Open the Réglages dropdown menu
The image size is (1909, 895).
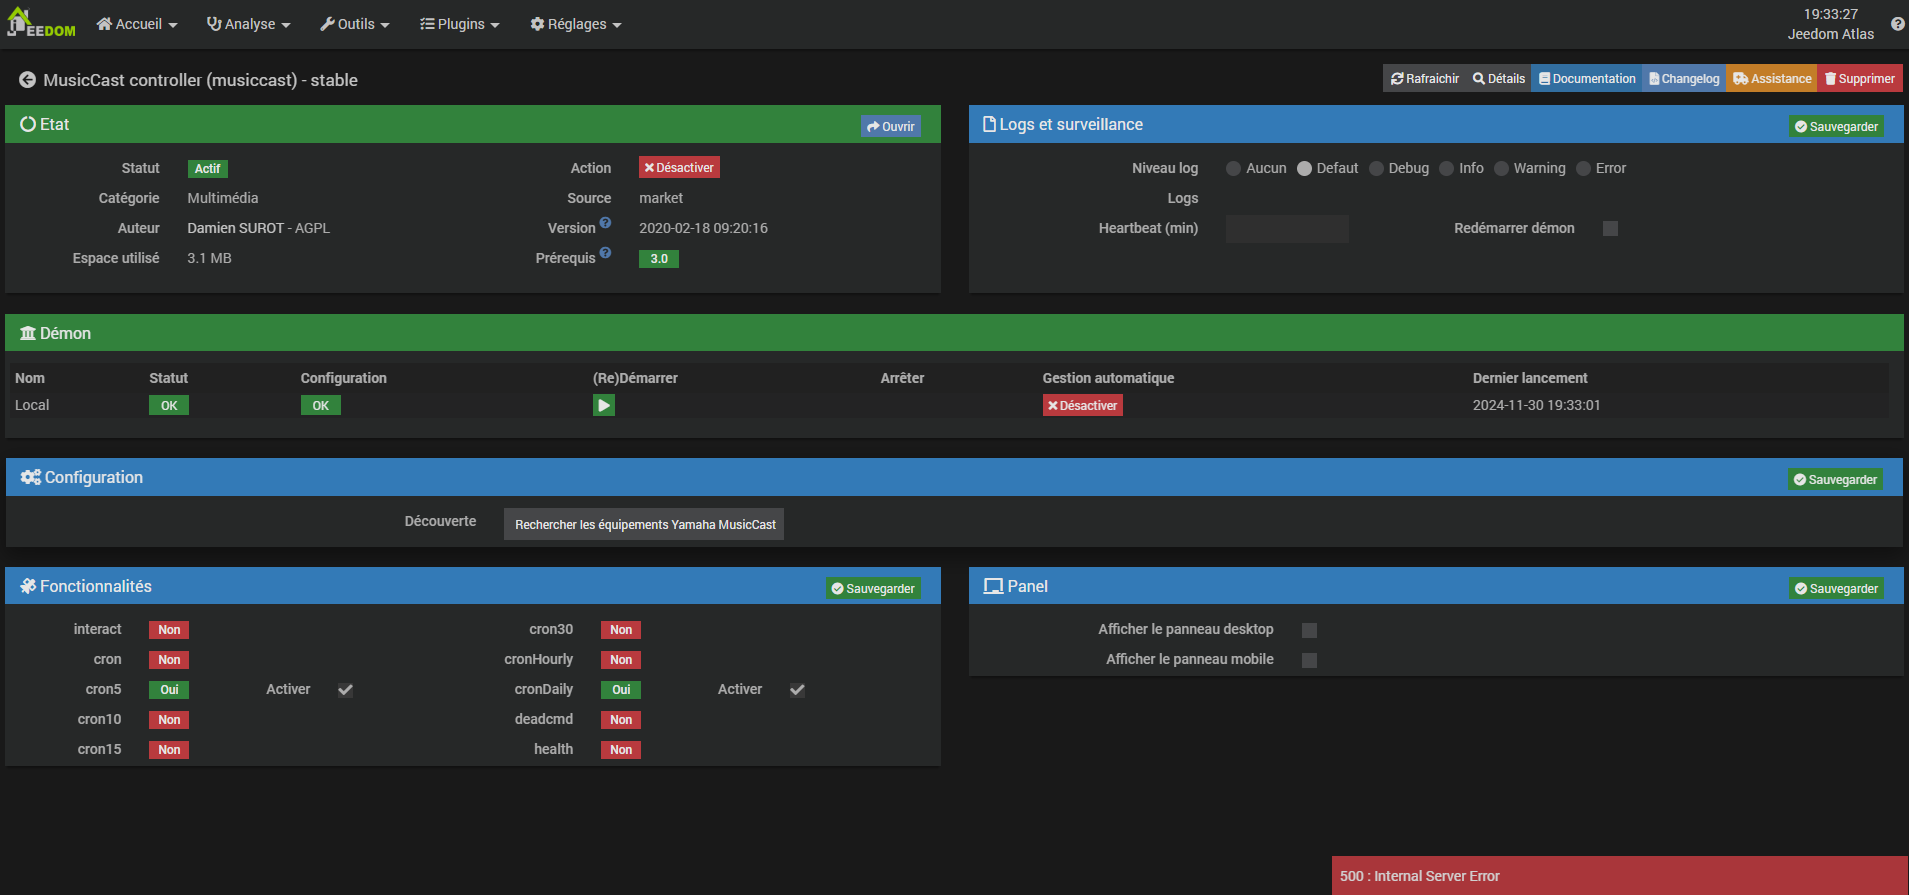point(575,24)
